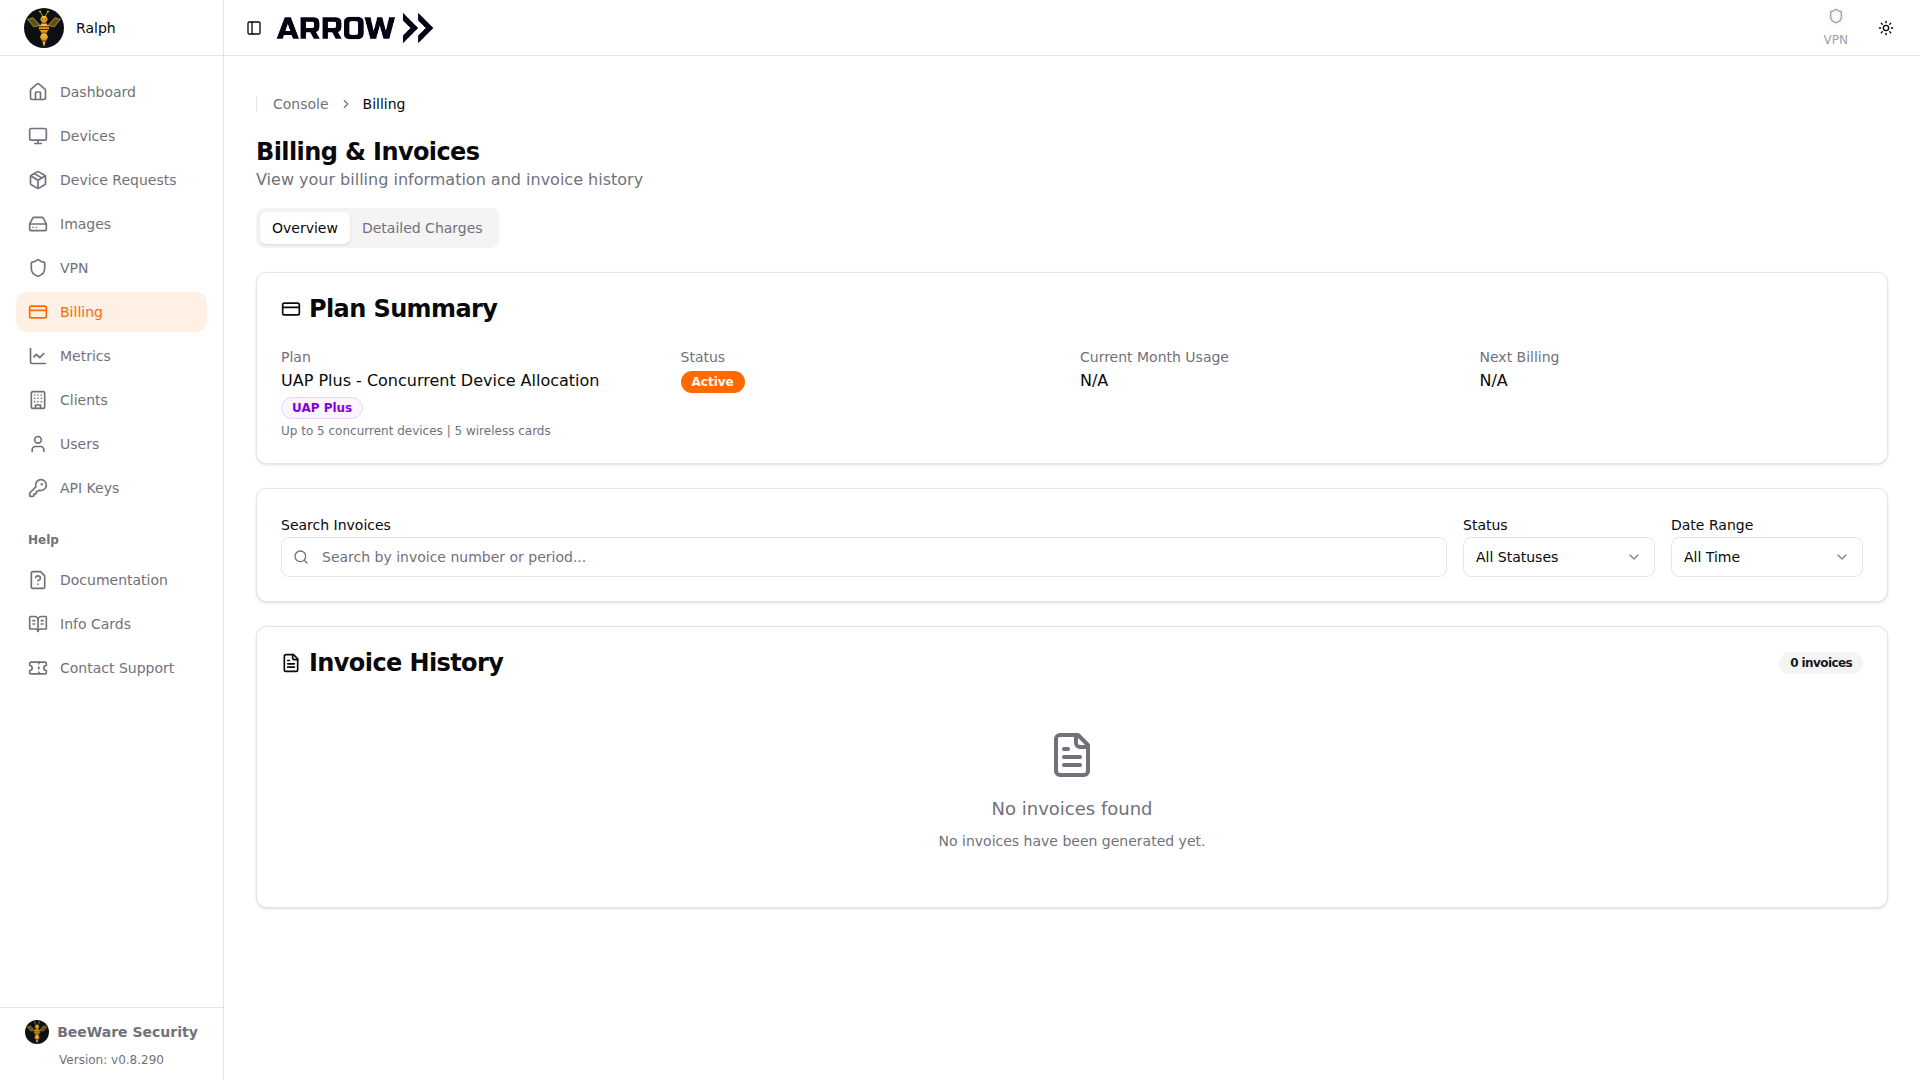This screenshot has width=1920, height=1080.
Task: Click the VPN shield icon in sidebar
Action: 38,268
